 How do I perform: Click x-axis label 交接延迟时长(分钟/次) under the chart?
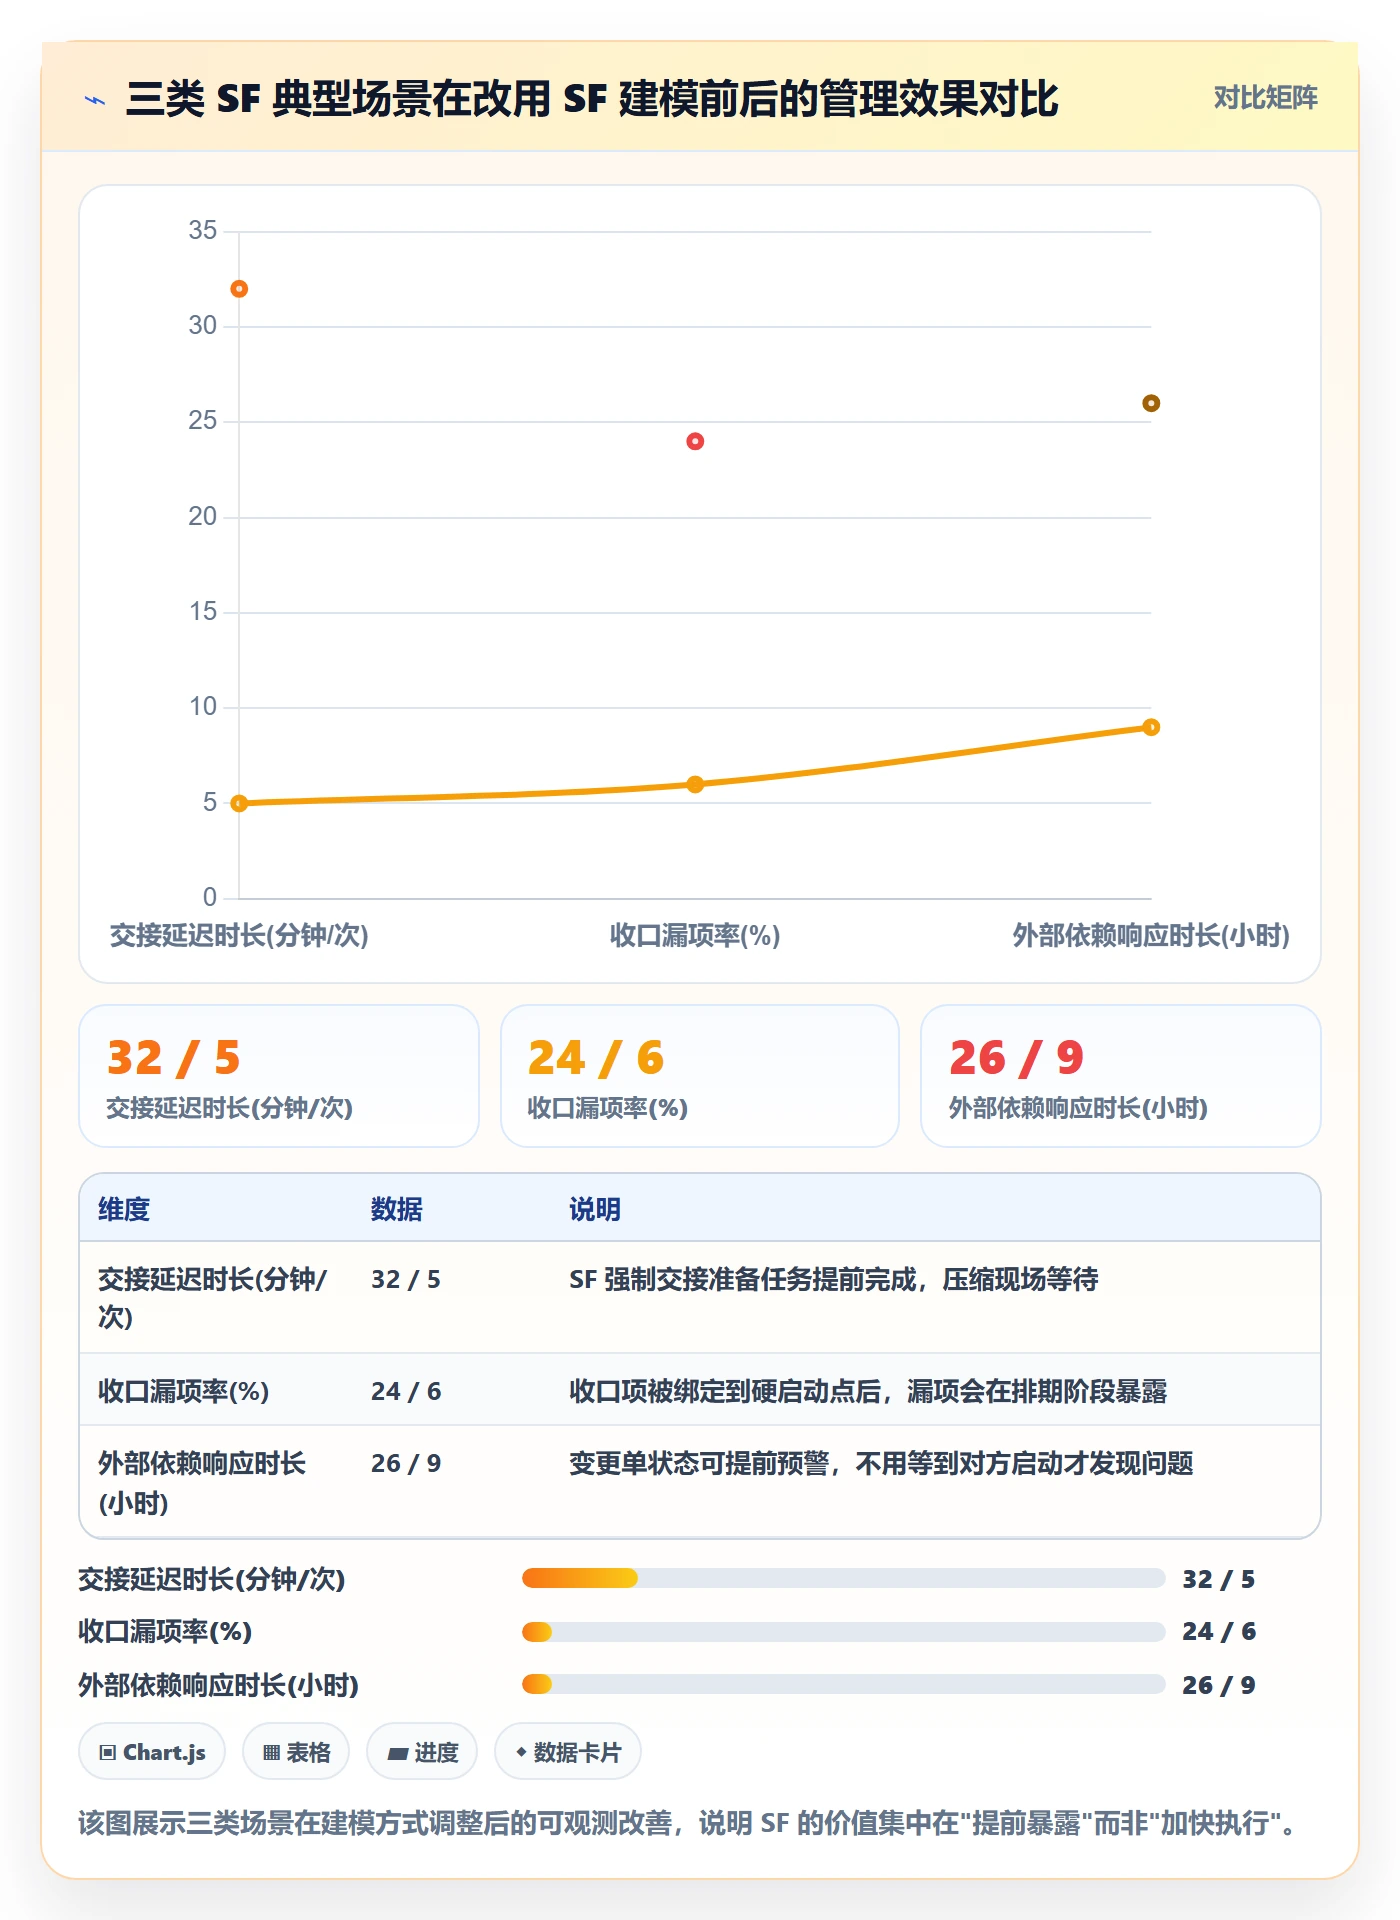point(239,935)
